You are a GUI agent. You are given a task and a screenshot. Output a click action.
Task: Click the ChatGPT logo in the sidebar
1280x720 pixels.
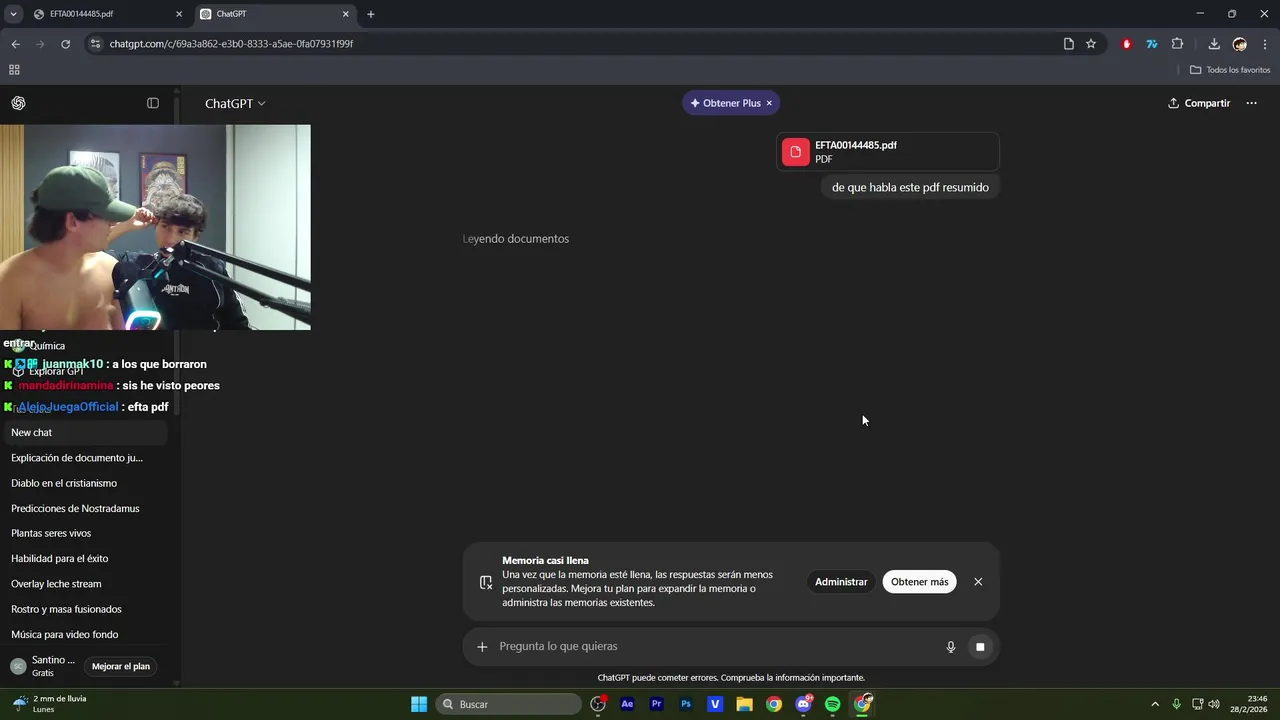18,103
